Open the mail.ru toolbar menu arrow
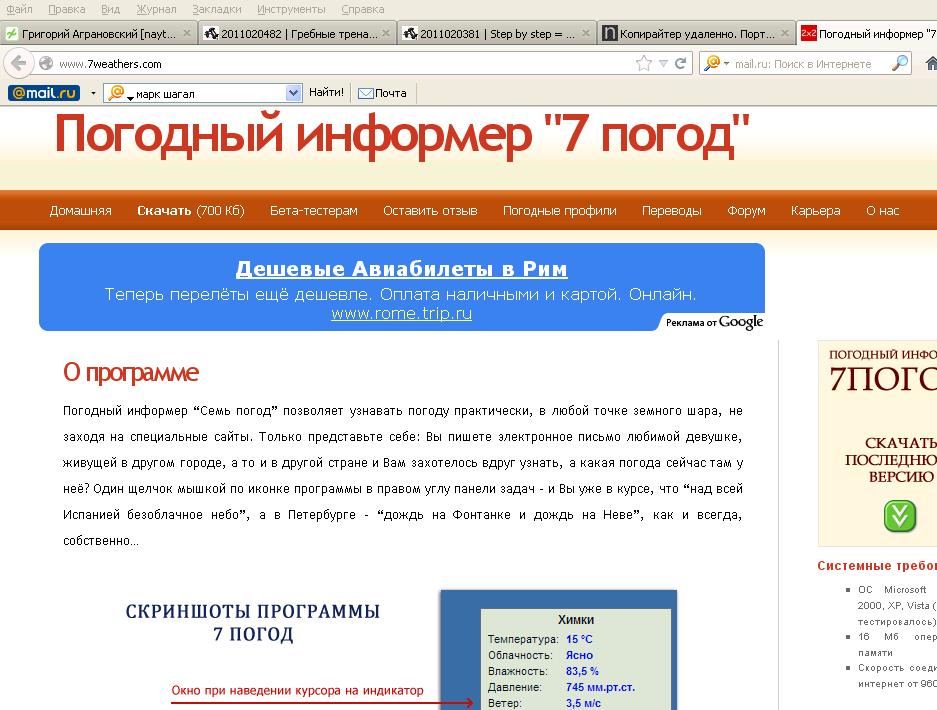 tap(93, 93)
